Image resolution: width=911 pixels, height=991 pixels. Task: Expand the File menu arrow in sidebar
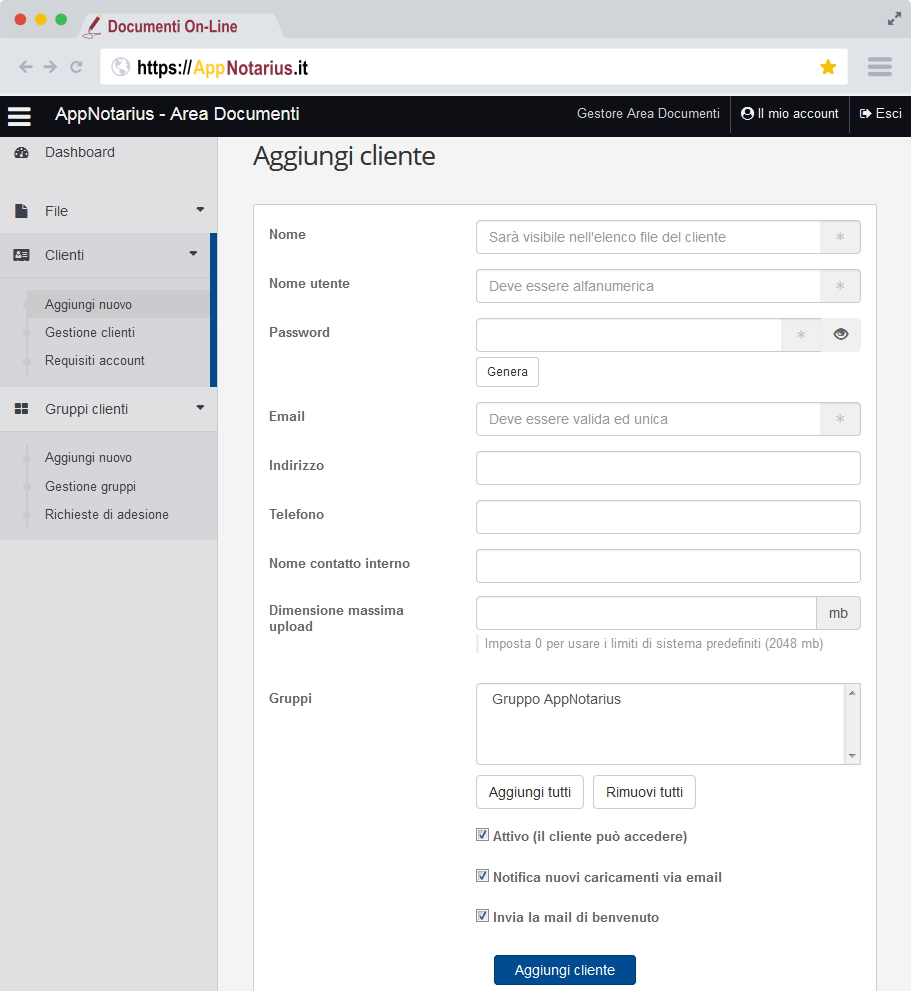pos(200,210)
